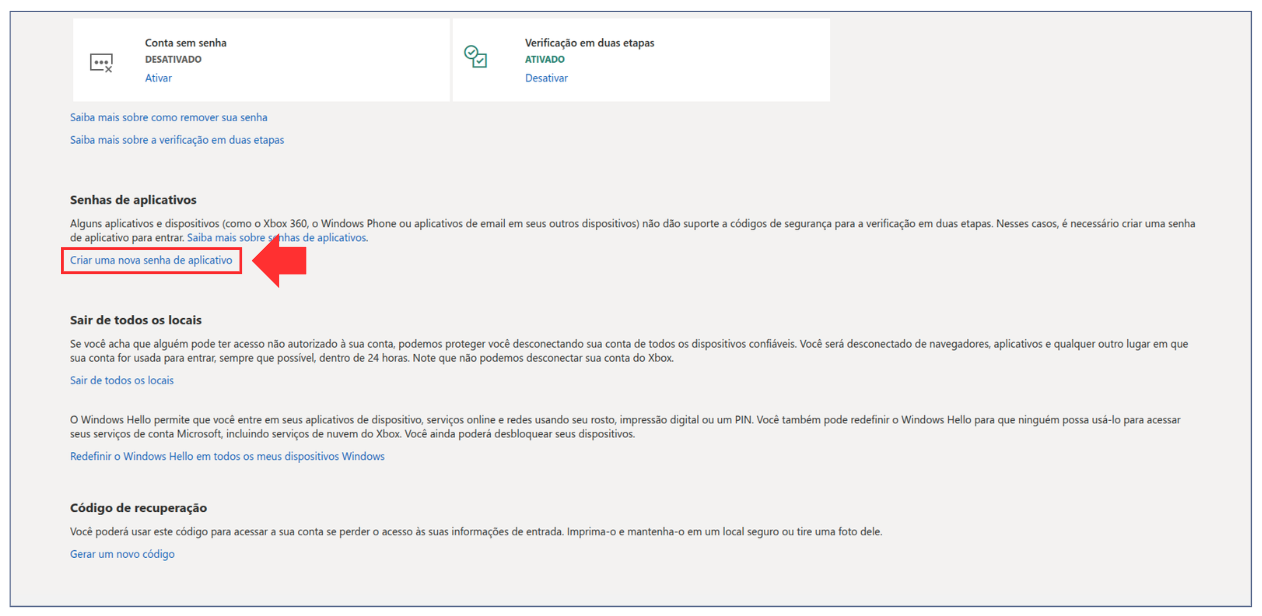Click the blue 'Sair de todos os locais' link
This screenshot has width=1262, height=616.
click(122, 380)
